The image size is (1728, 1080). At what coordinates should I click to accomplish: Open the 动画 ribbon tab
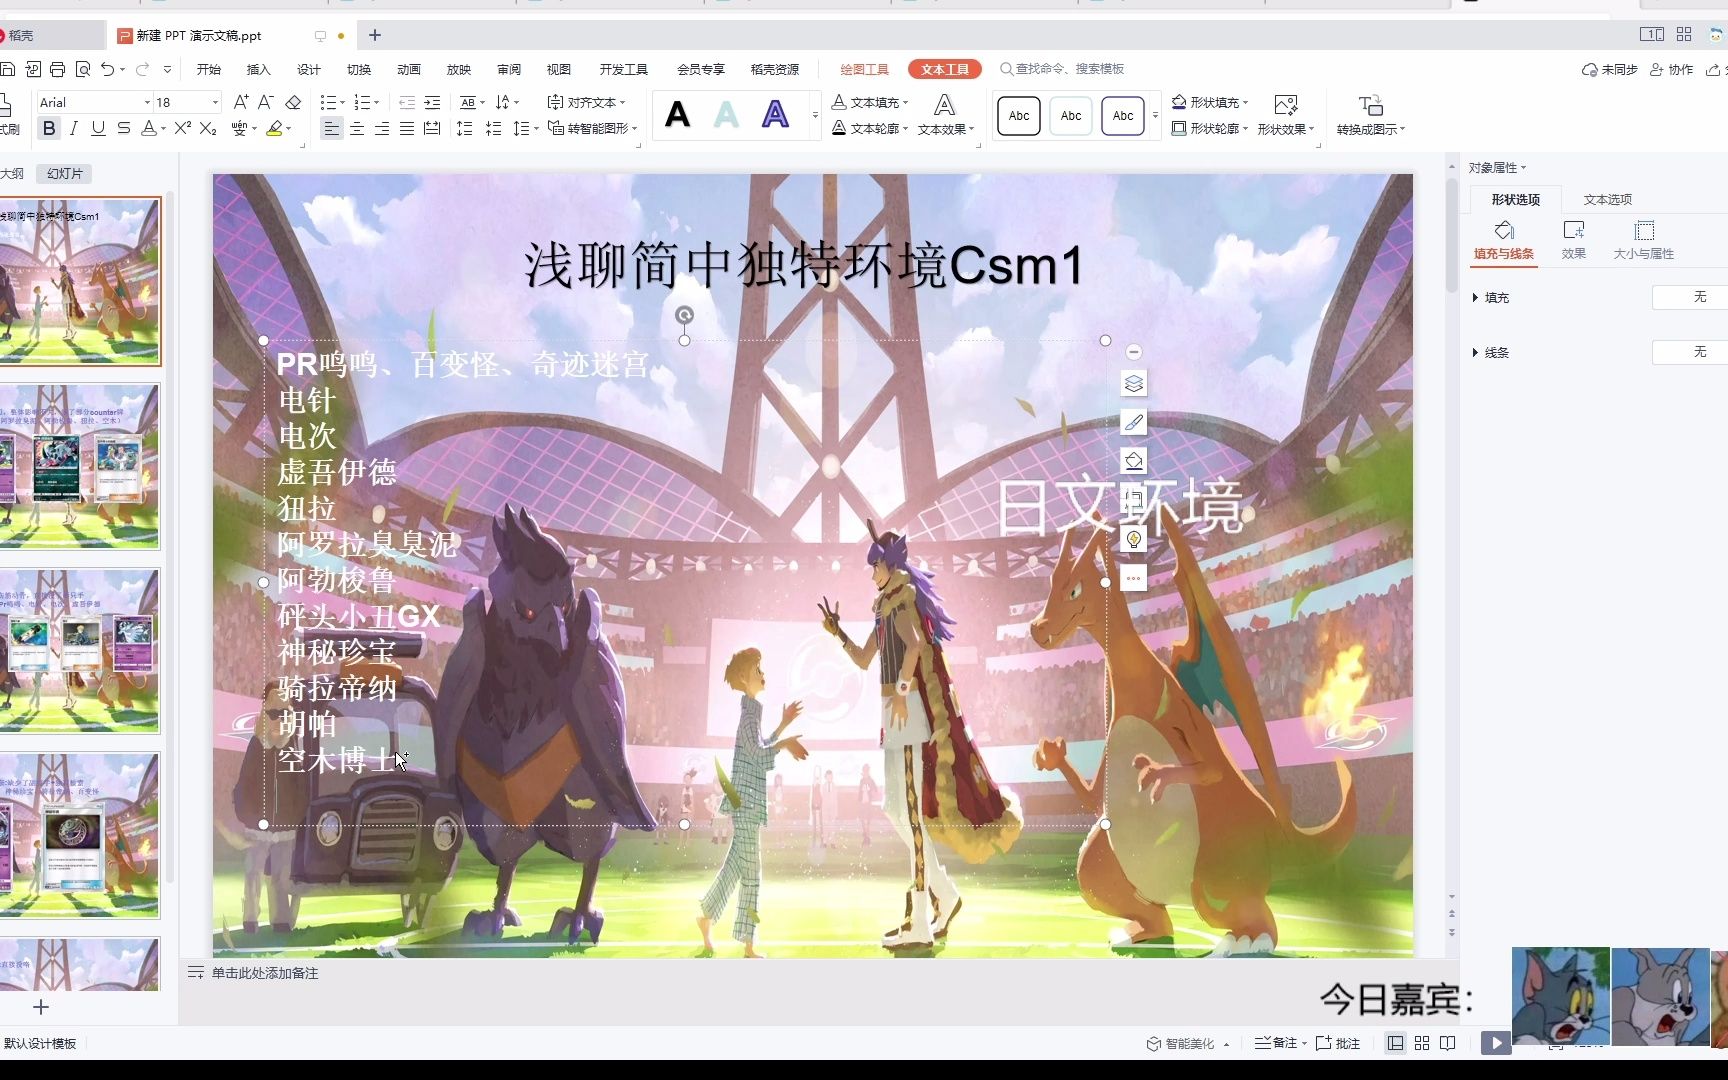click(409, 69)
